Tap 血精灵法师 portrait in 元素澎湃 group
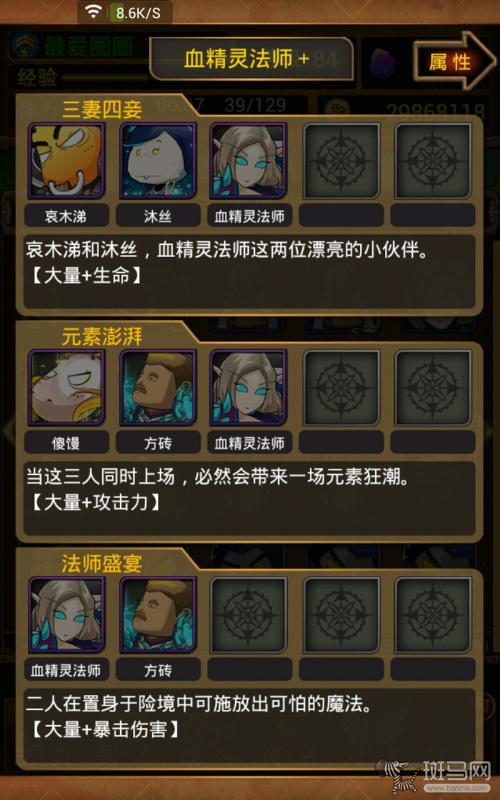Viewport: 500px width, 800px height. tap(249, 388)
